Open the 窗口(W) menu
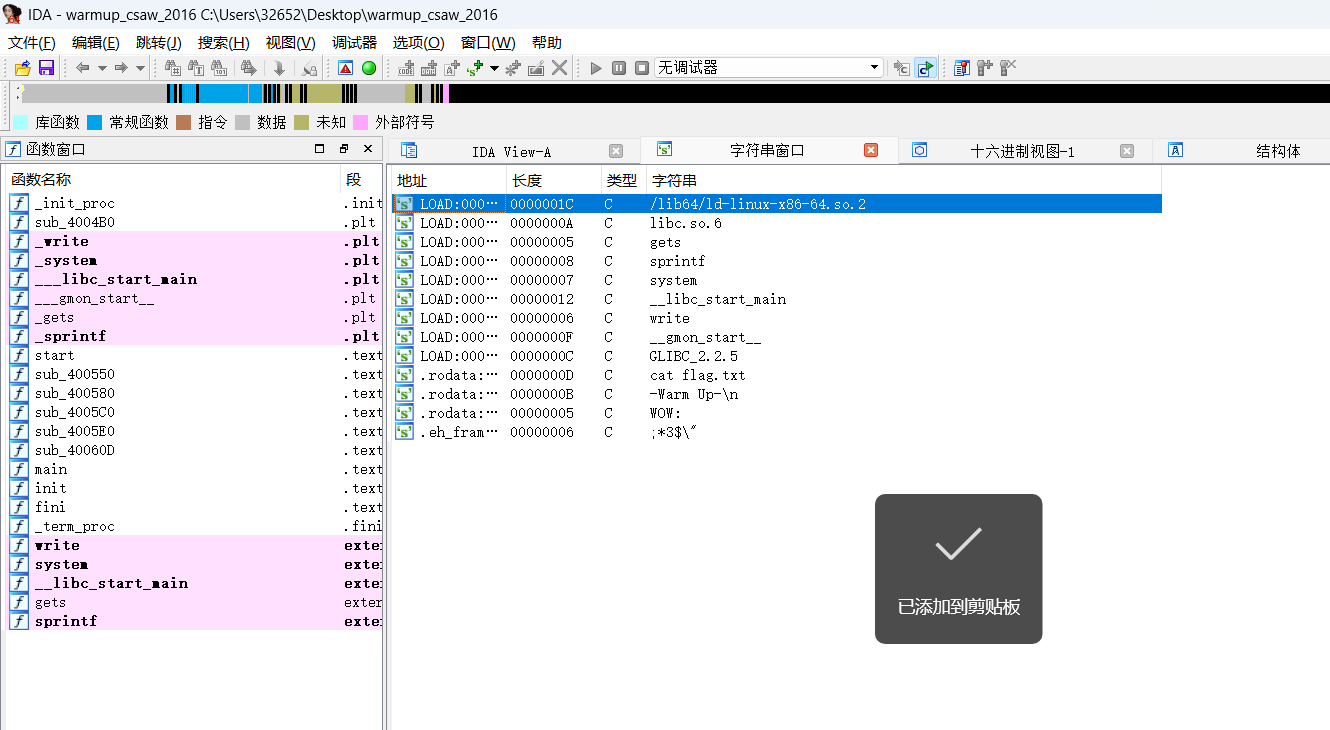Screen dimensions: 1330x730 tap(488, 42)
